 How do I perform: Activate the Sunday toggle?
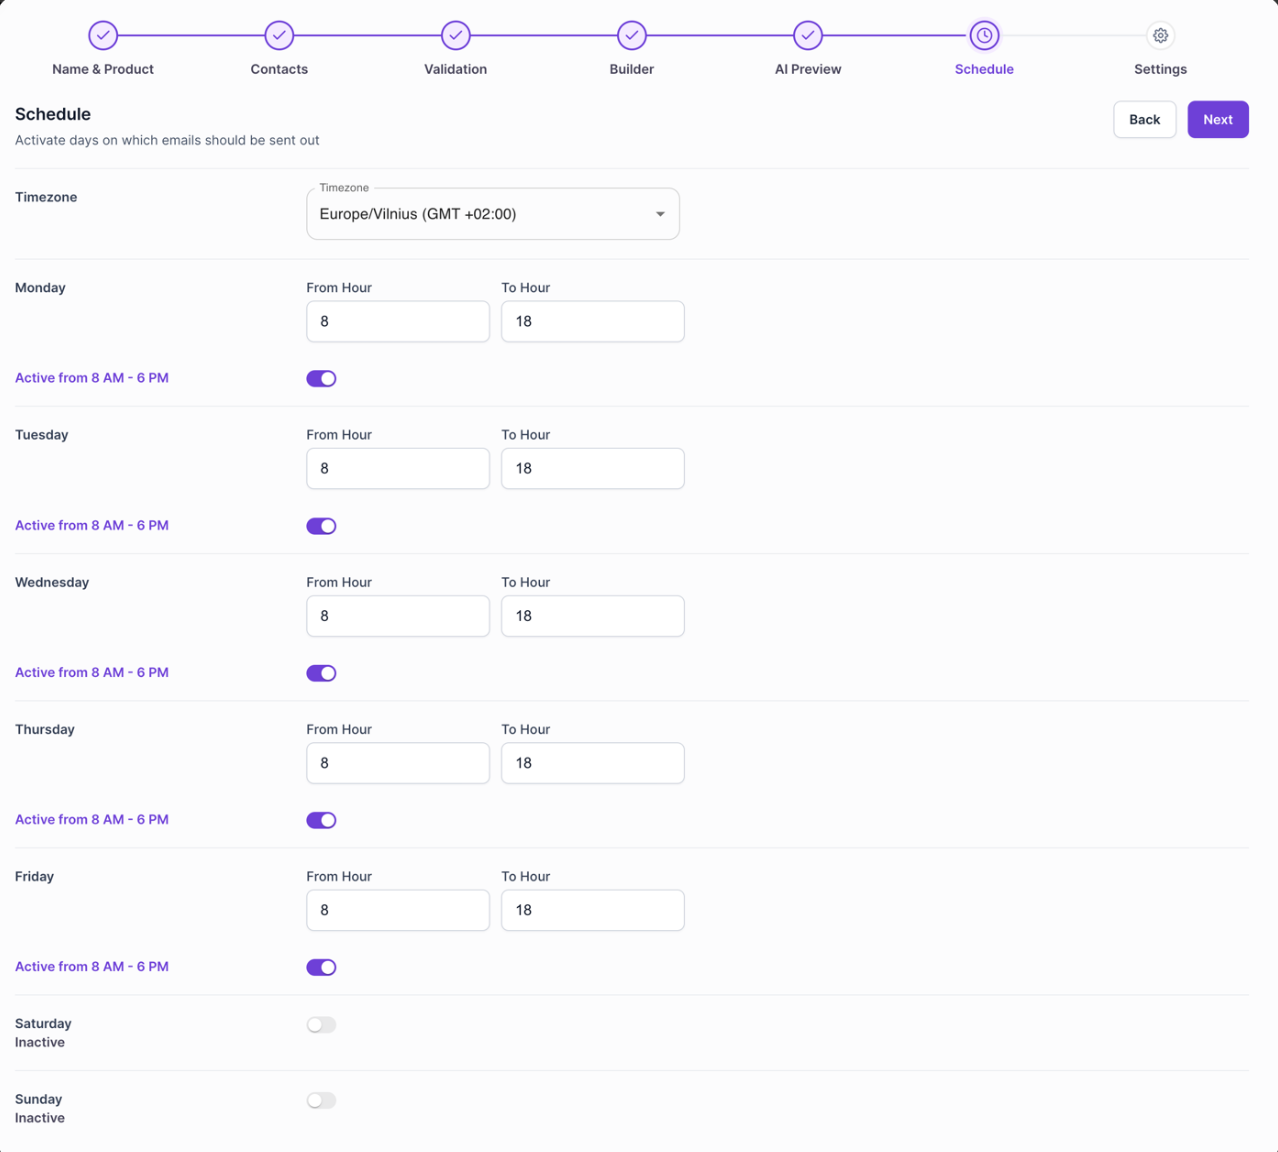pos(321,1100)
